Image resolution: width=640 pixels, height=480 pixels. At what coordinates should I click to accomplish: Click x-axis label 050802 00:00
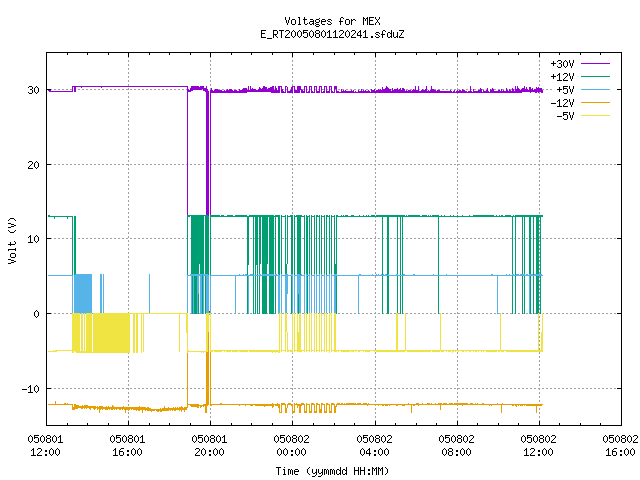[291, 446]
